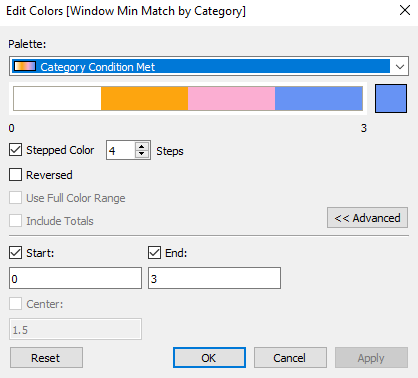Click the Cancel button
This screenshot has width=418, height=378.
pos(290,358)
